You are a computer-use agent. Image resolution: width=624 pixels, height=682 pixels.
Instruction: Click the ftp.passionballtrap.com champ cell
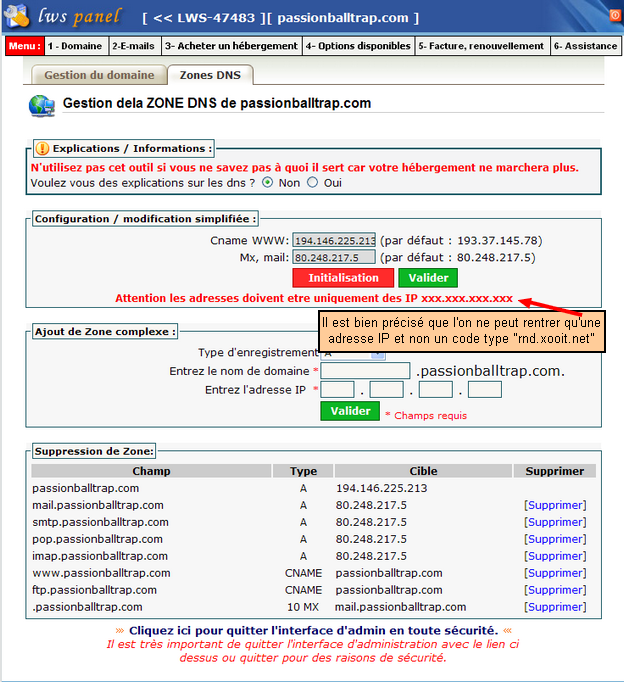click(x=94, y=590)
